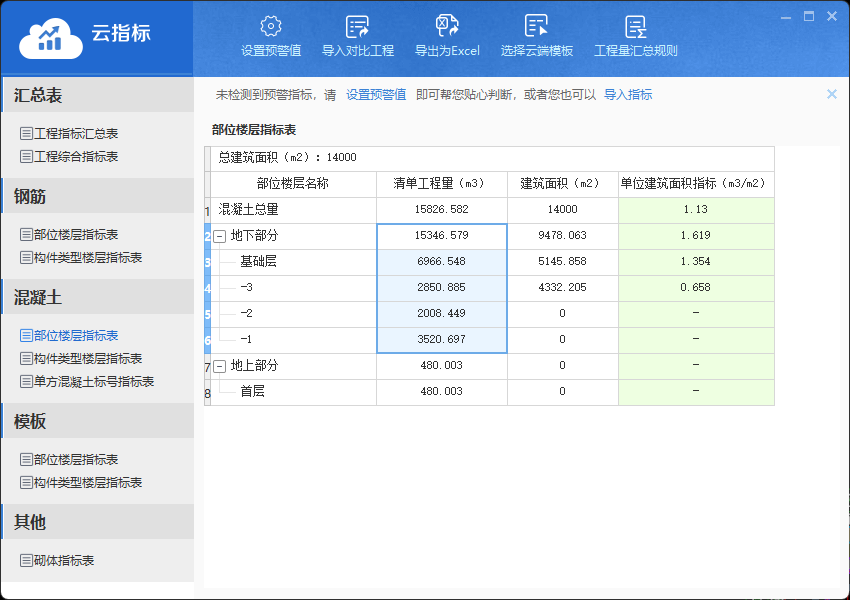Select the 首层 row name

252,391
